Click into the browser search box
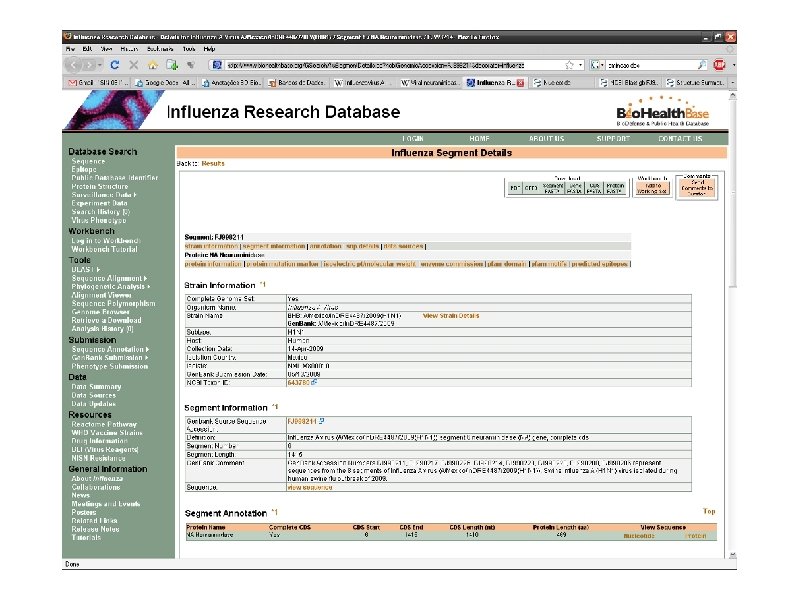Viewport: 800px width, 600px height. pyautogui.click(x=651, y=65)
